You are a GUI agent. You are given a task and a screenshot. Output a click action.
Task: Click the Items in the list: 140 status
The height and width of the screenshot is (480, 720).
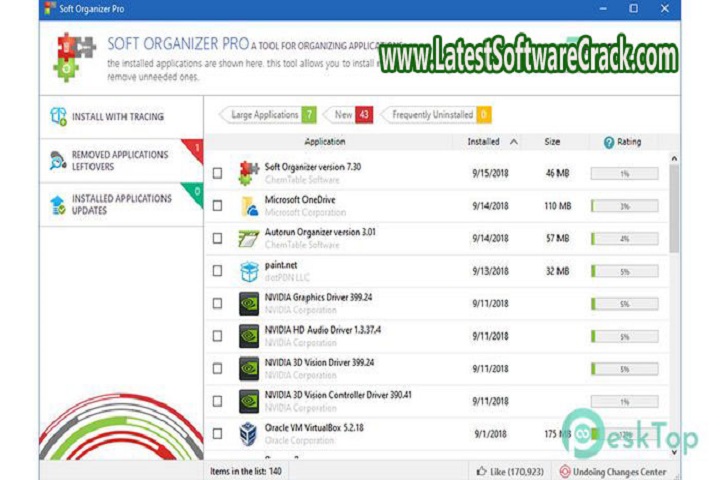pos(246,471)
